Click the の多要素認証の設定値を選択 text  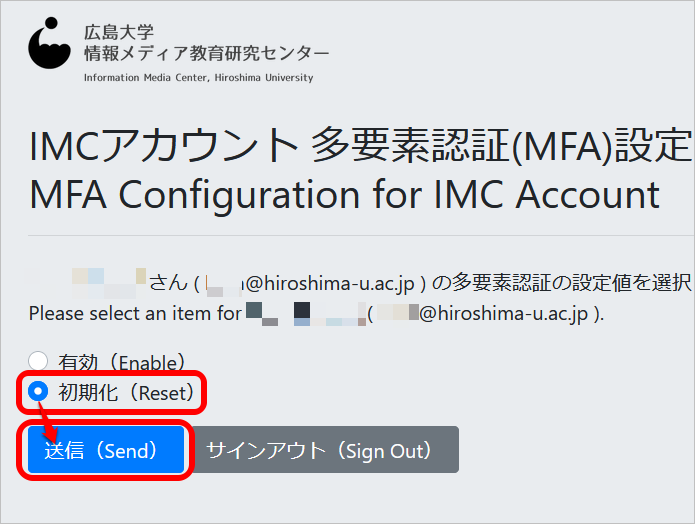tap(561, 283)
